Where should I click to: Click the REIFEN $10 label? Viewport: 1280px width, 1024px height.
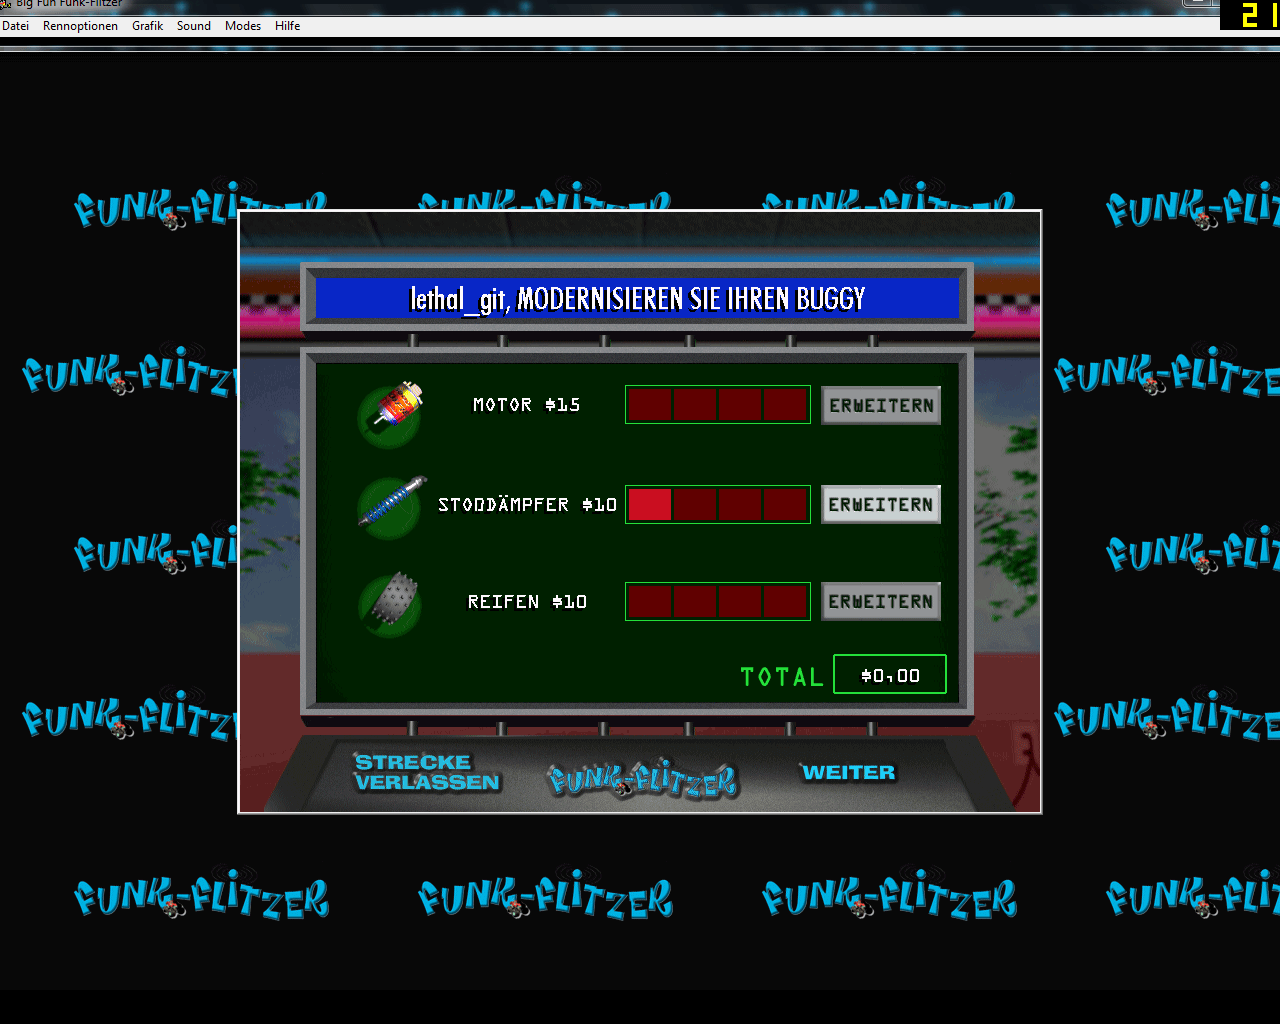527,602
